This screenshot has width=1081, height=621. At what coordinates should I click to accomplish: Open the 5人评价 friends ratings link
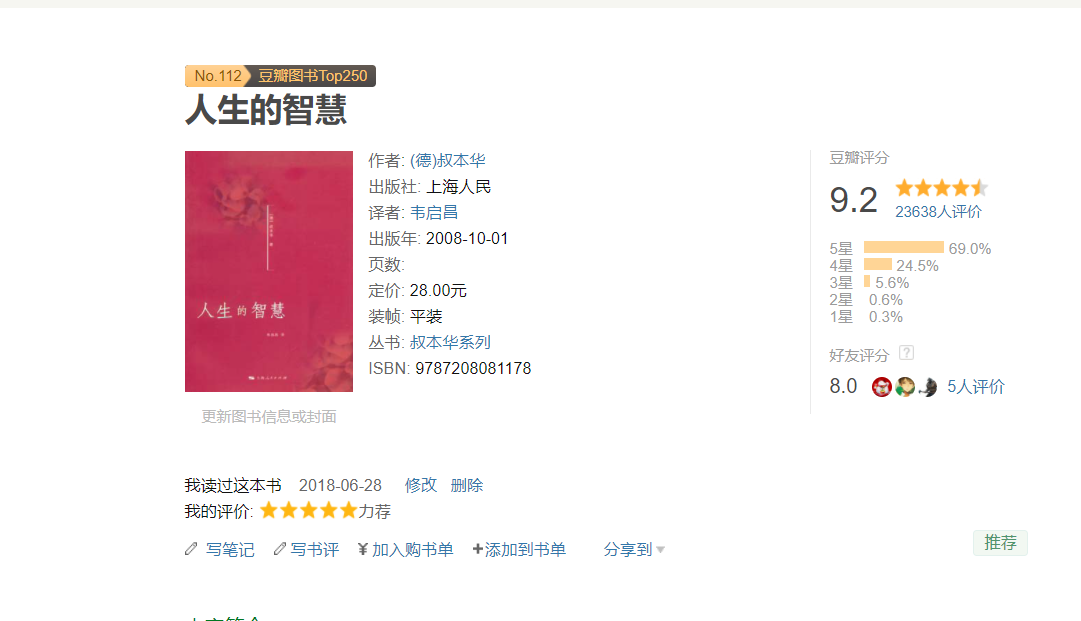pyautogui.click(x=976, y=387)
